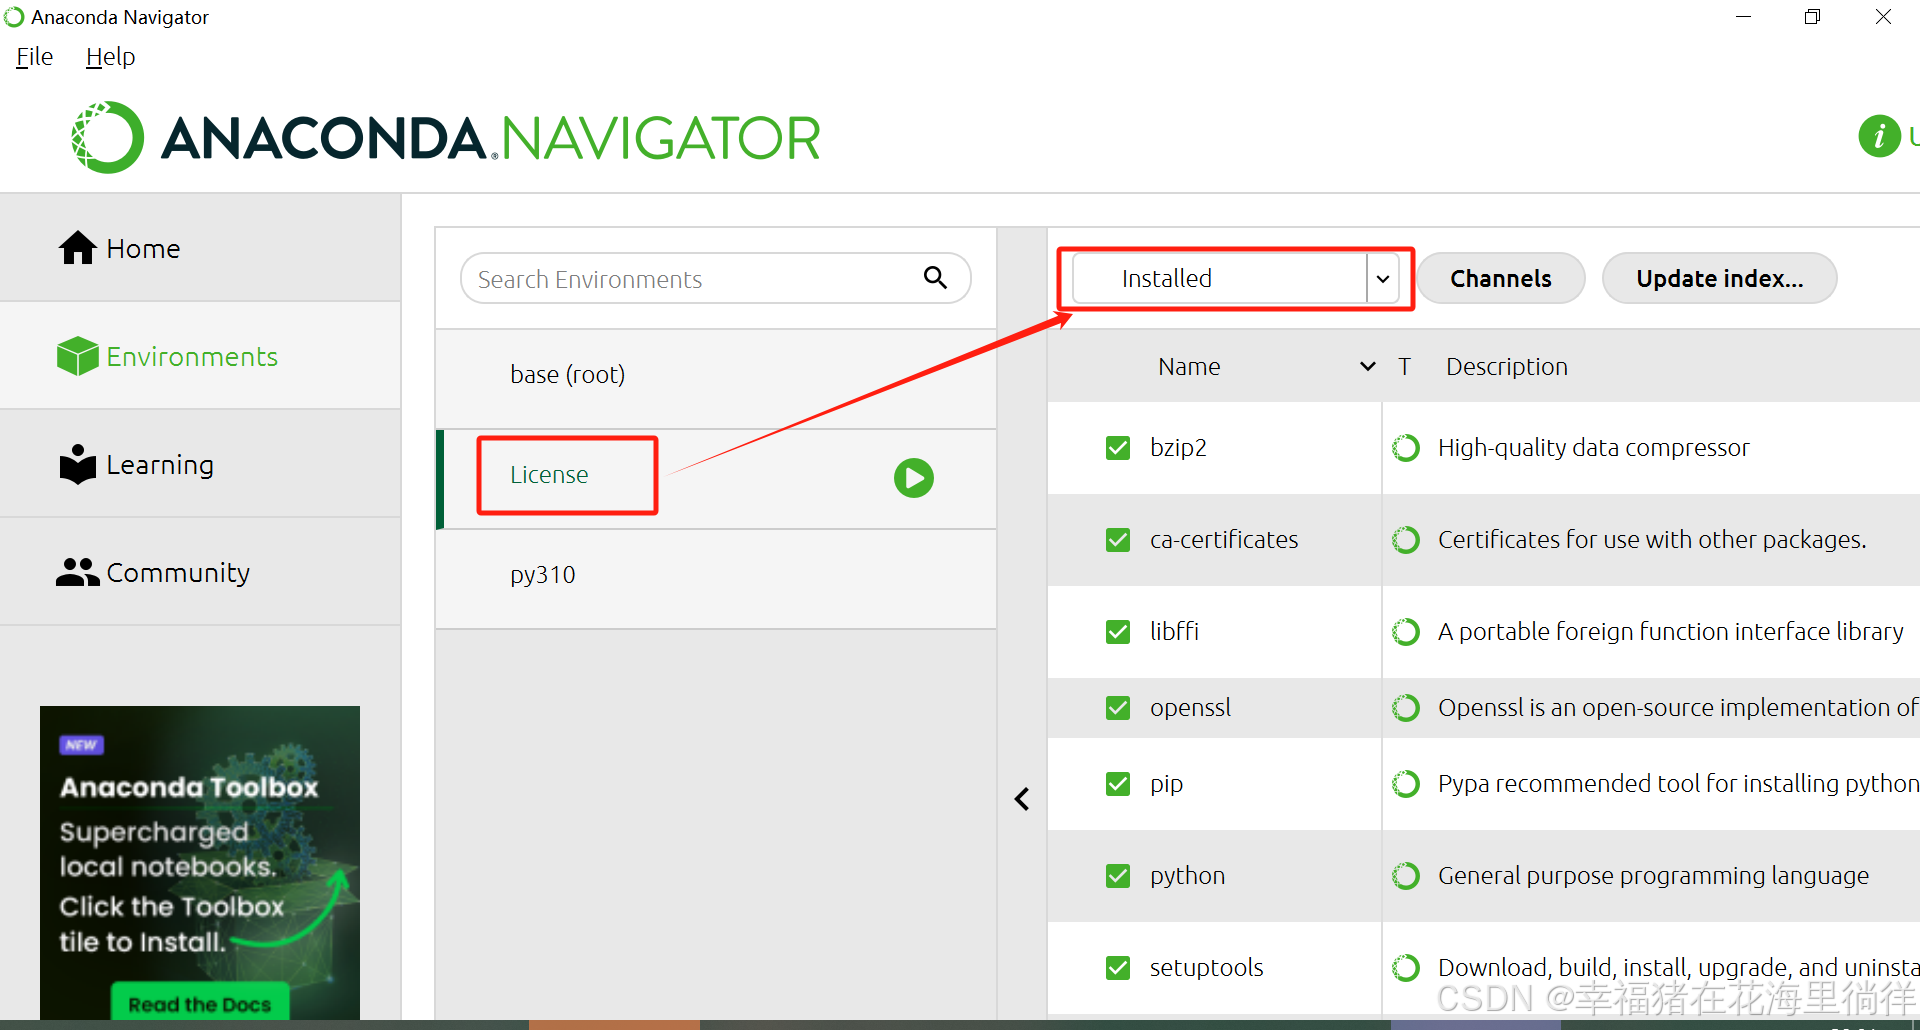The width and height of the screenshot is (1920, 1030).
Task: Toggle the pip package checkbox
Action: pyautogui.click(x=1118, y=784)
